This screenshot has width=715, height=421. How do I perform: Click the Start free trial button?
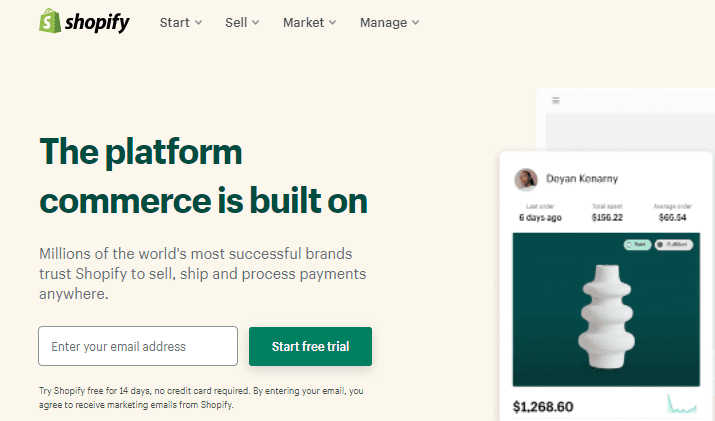click(x=311, y=346)
